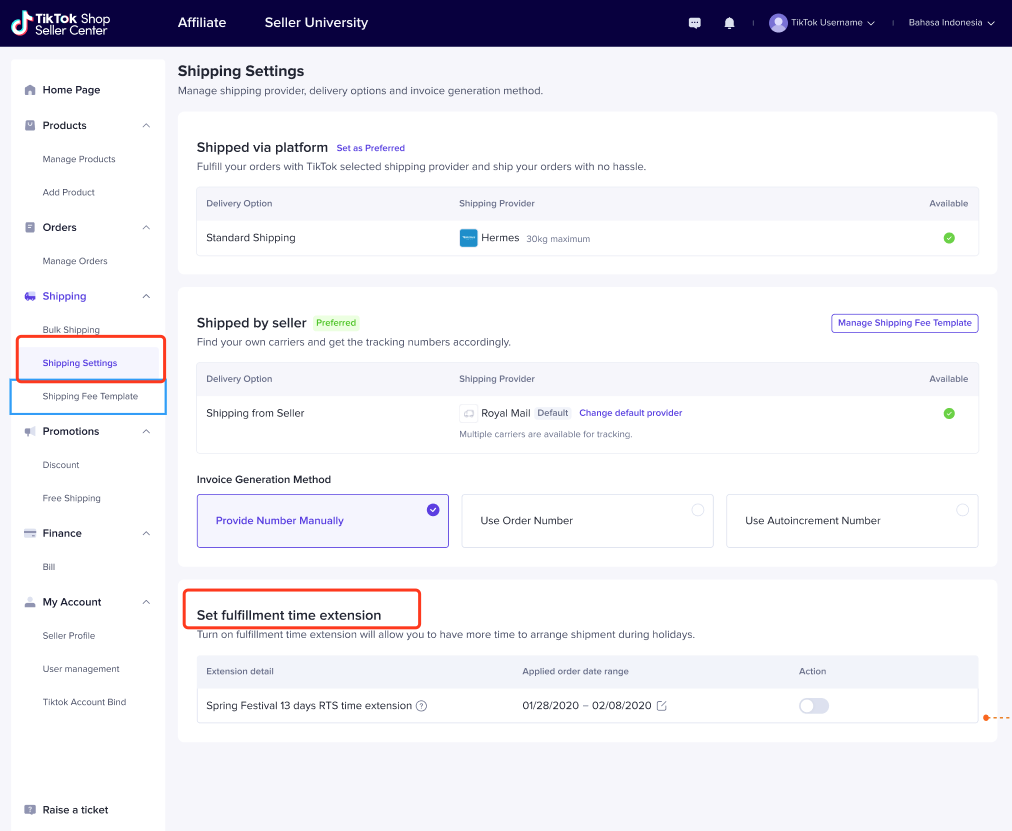This screenshot has width=1012, height=831.
Task: Click the Raise a ticket icon
Action: (30, 810)
